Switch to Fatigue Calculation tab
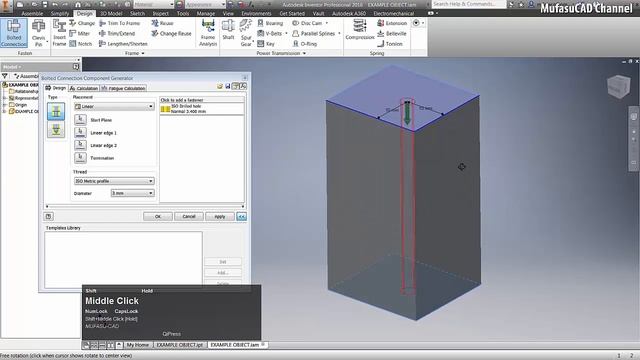Viewport: 640px width, 360px height. (123, 88)
